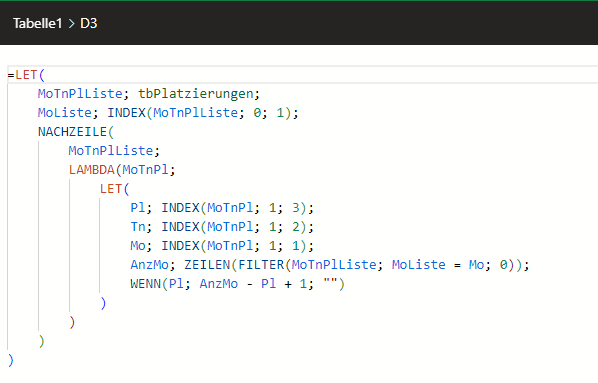Click MoListe; INDEX(MoTnPlListe; 0; 1); line

click(168, 113)
